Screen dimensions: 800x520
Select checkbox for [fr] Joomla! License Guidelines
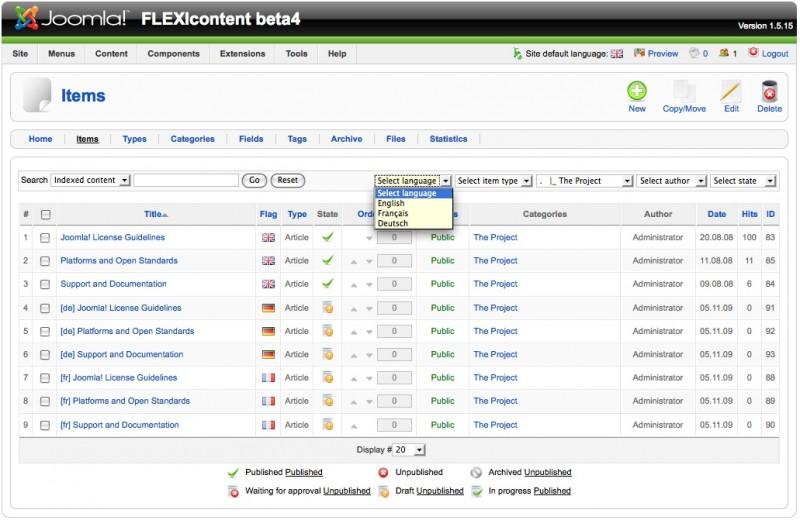point(45,378)
